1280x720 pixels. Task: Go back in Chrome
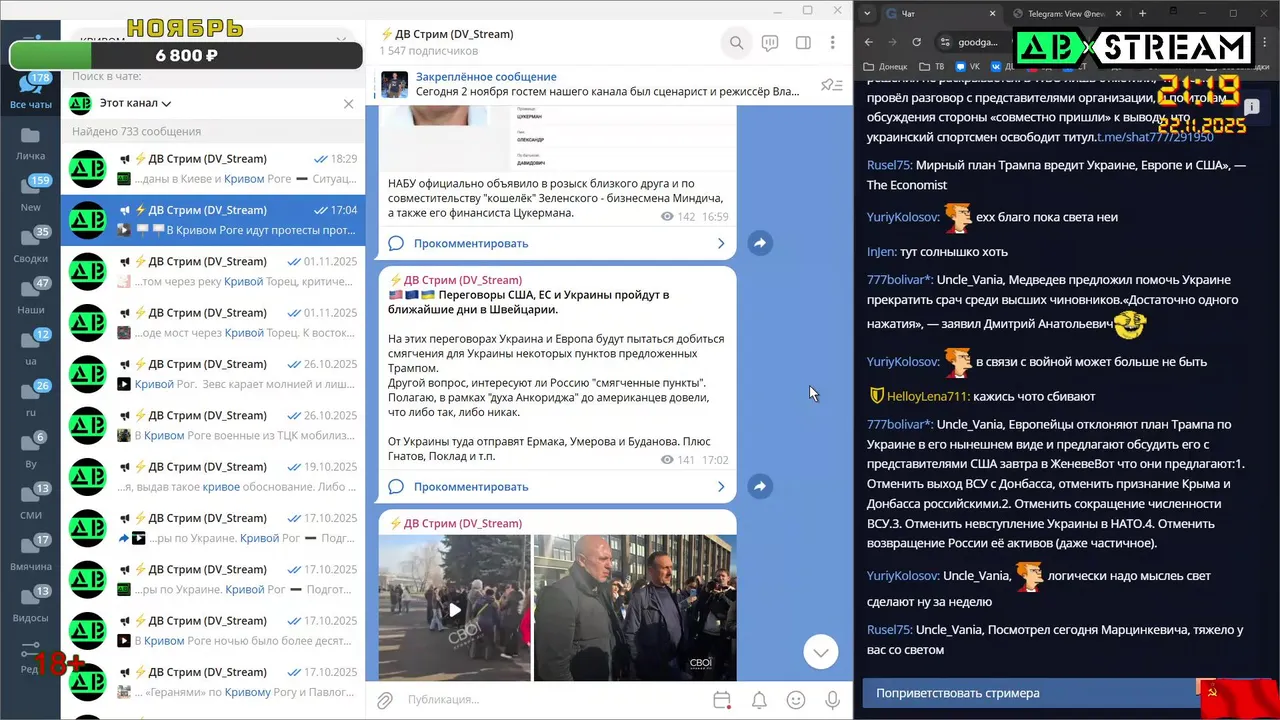pyautogui.click(x=868, y=42)
